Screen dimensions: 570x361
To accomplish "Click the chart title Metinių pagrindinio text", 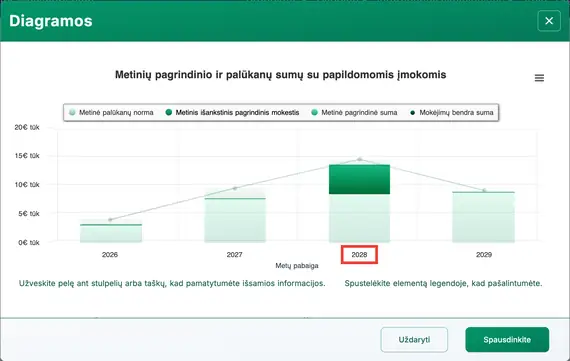I will 280,75.
